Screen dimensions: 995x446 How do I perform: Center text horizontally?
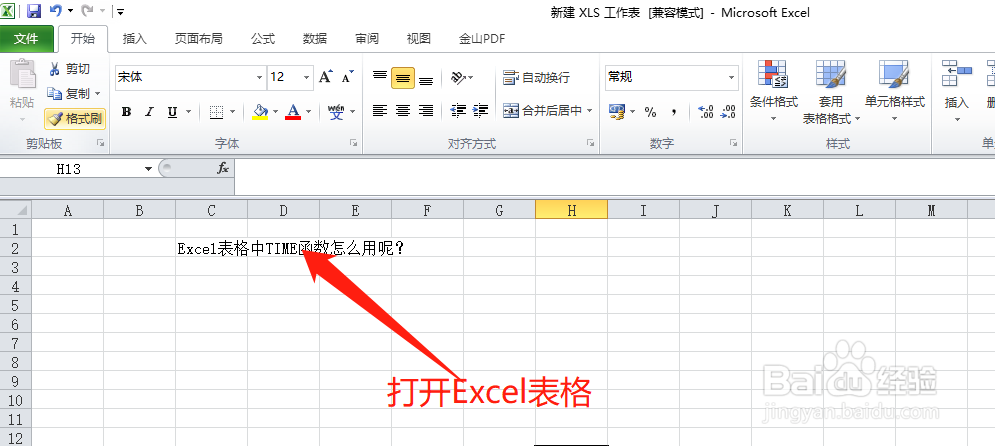[403, 111]
